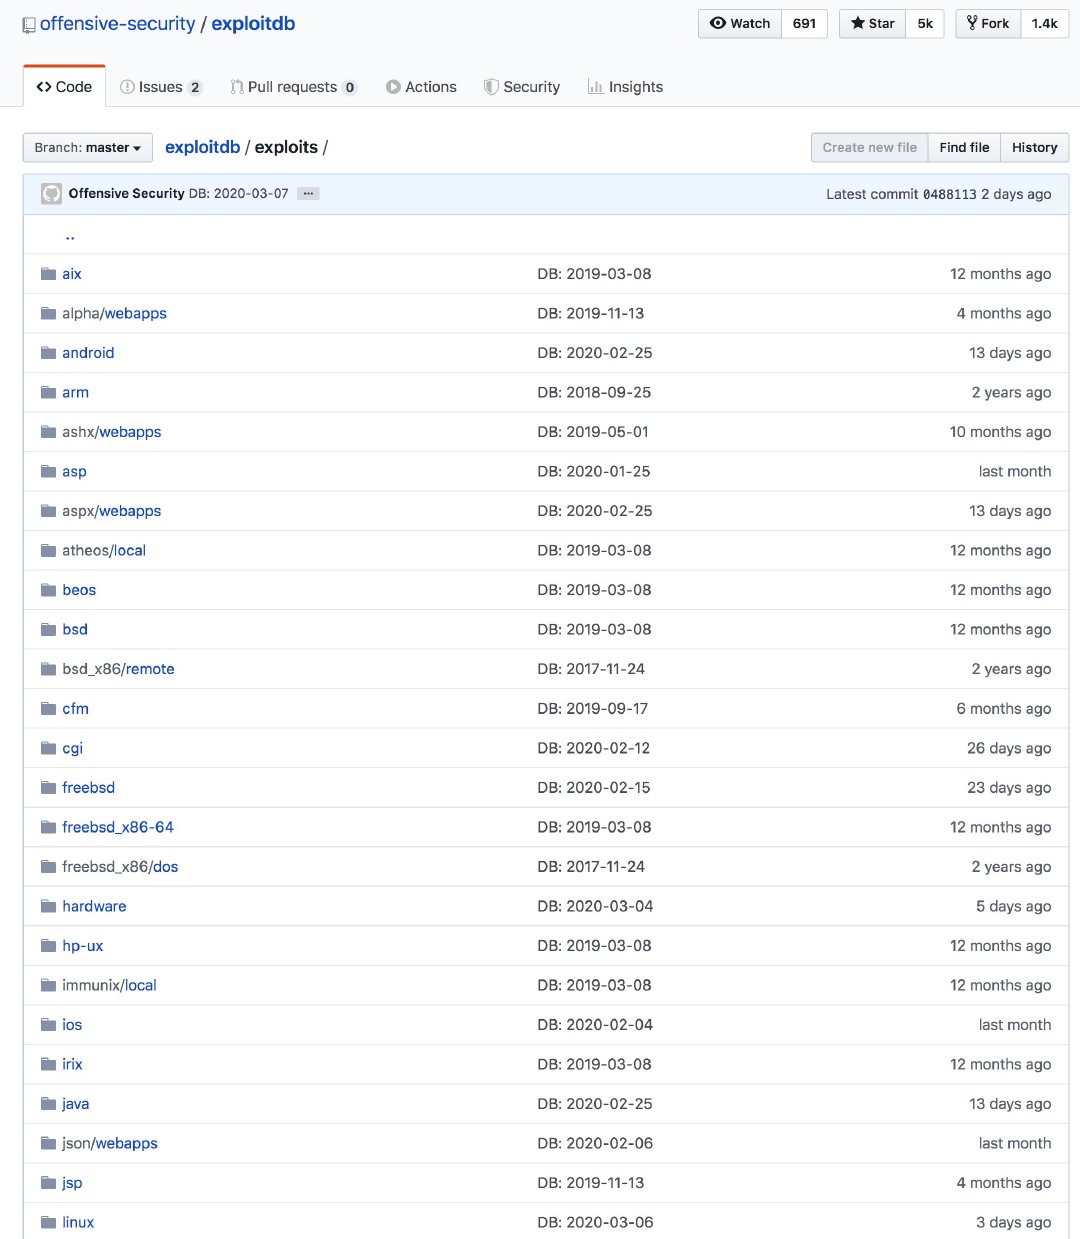1080x1239 pixels.
Task: Star the exploitdb repository
Action: [x=873, y=24]
